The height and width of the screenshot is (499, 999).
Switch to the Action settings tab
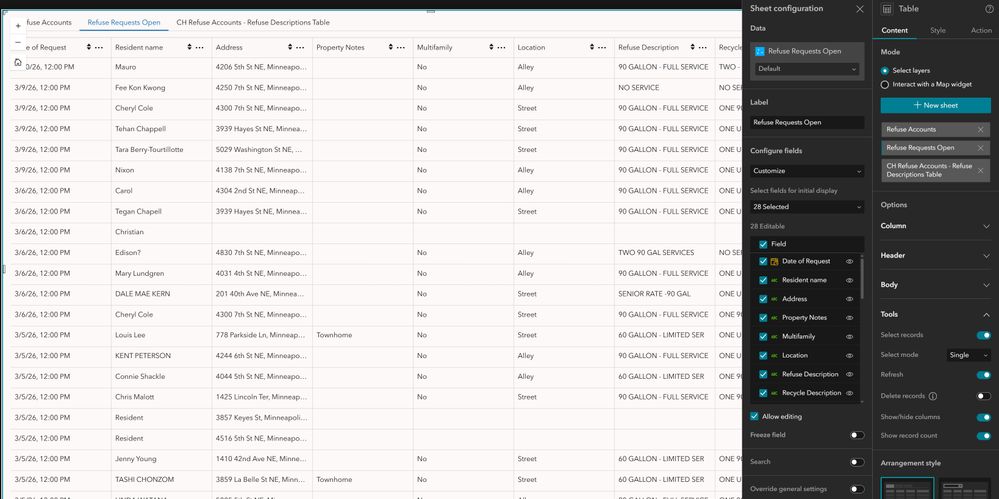pyautogui.click(x=981, y=30)
